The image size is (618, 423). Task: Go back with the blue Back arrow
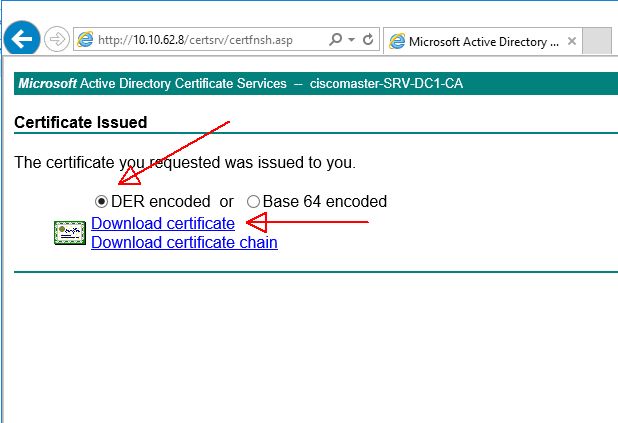[x=22, y=39]
